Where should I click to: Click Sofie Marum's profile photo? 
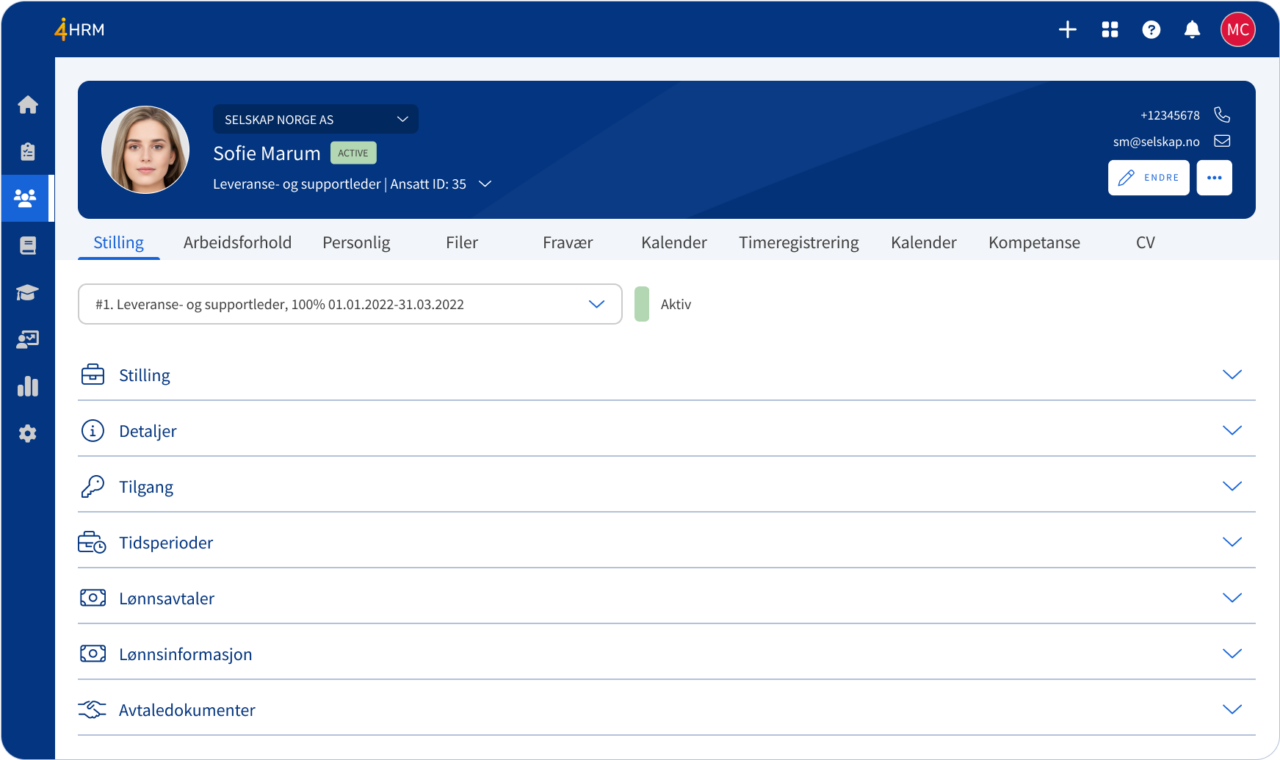[145, 149]
